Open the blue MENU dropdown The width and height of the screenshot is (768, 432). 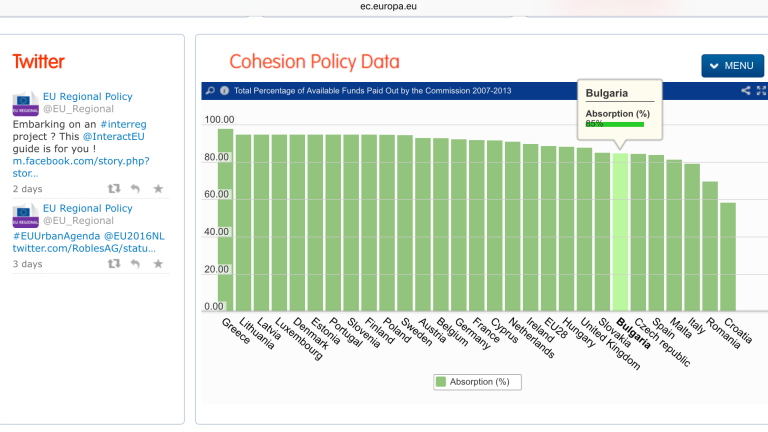pos(732,66)
